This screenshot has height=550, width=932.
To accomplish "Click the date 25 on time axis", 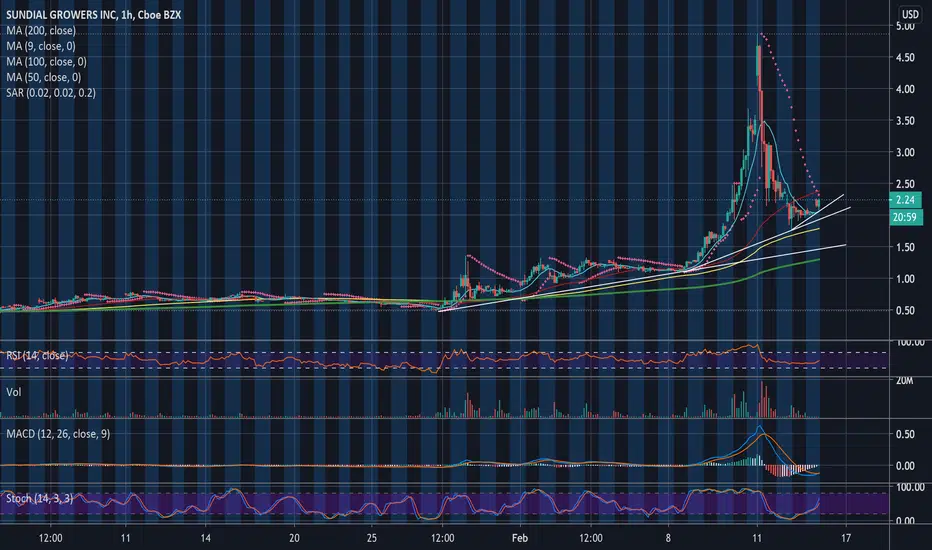I will [x=371, y=538].
